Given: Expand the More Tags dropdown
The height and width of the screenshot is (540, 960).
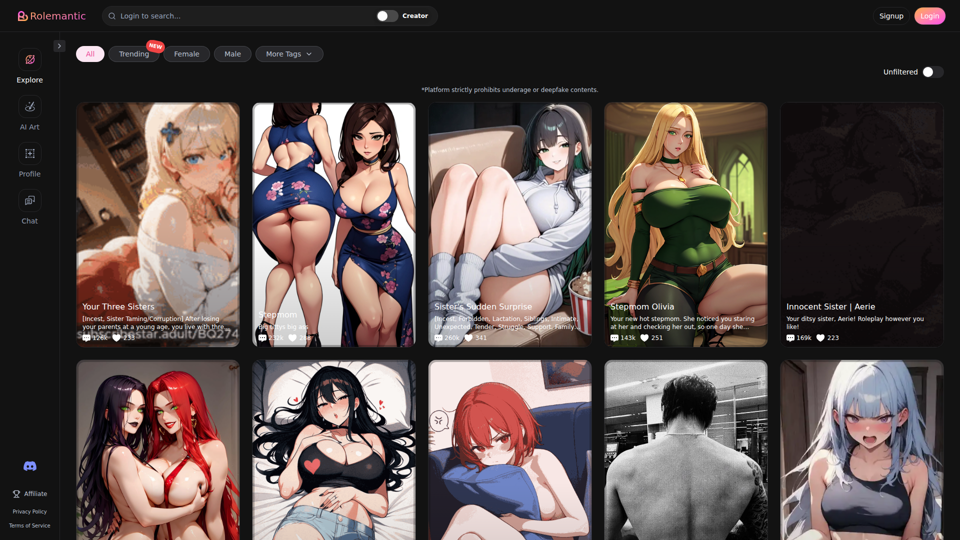Looking at the screenshot, I should [x=289, y=54].
